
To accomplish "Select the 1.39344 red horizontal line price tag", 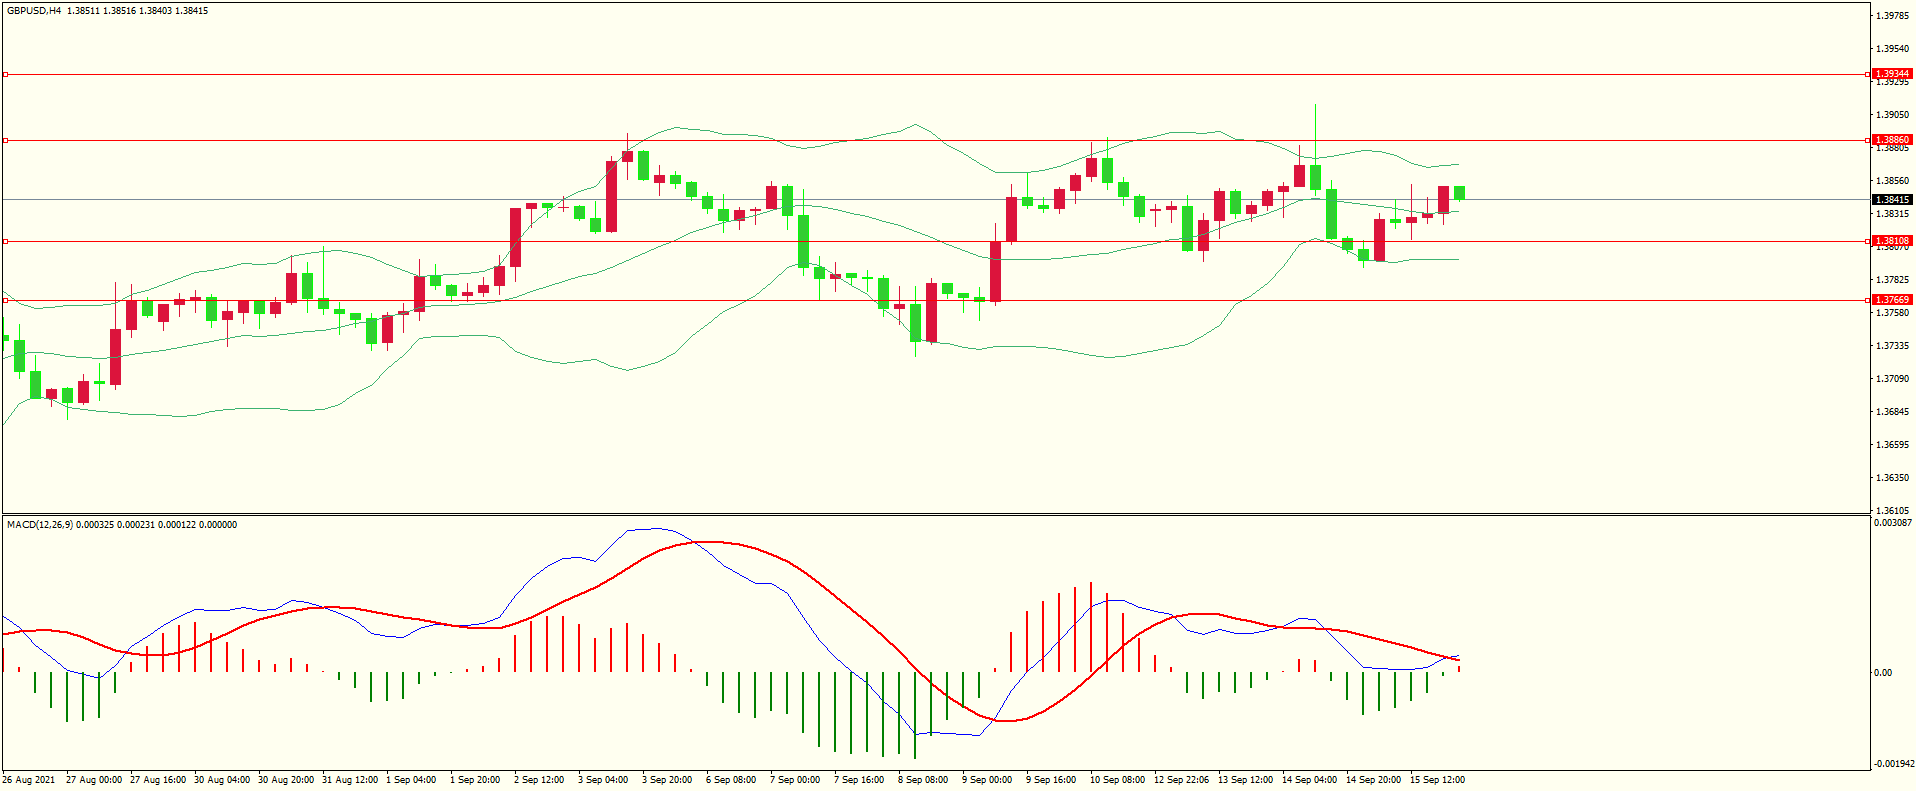I will [1892, 74].
